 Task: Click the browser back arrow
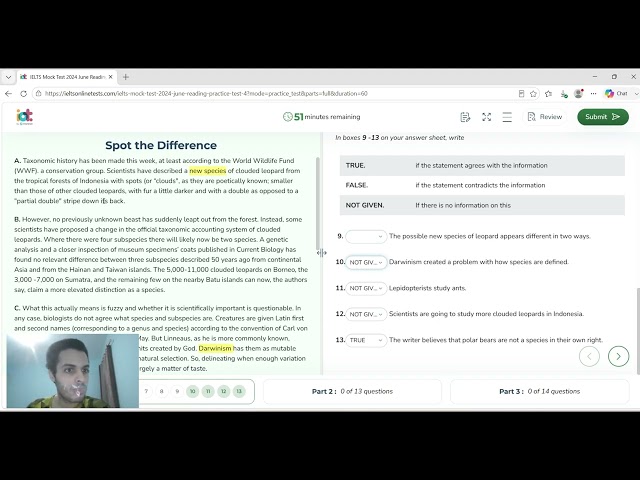coord(9,93)
